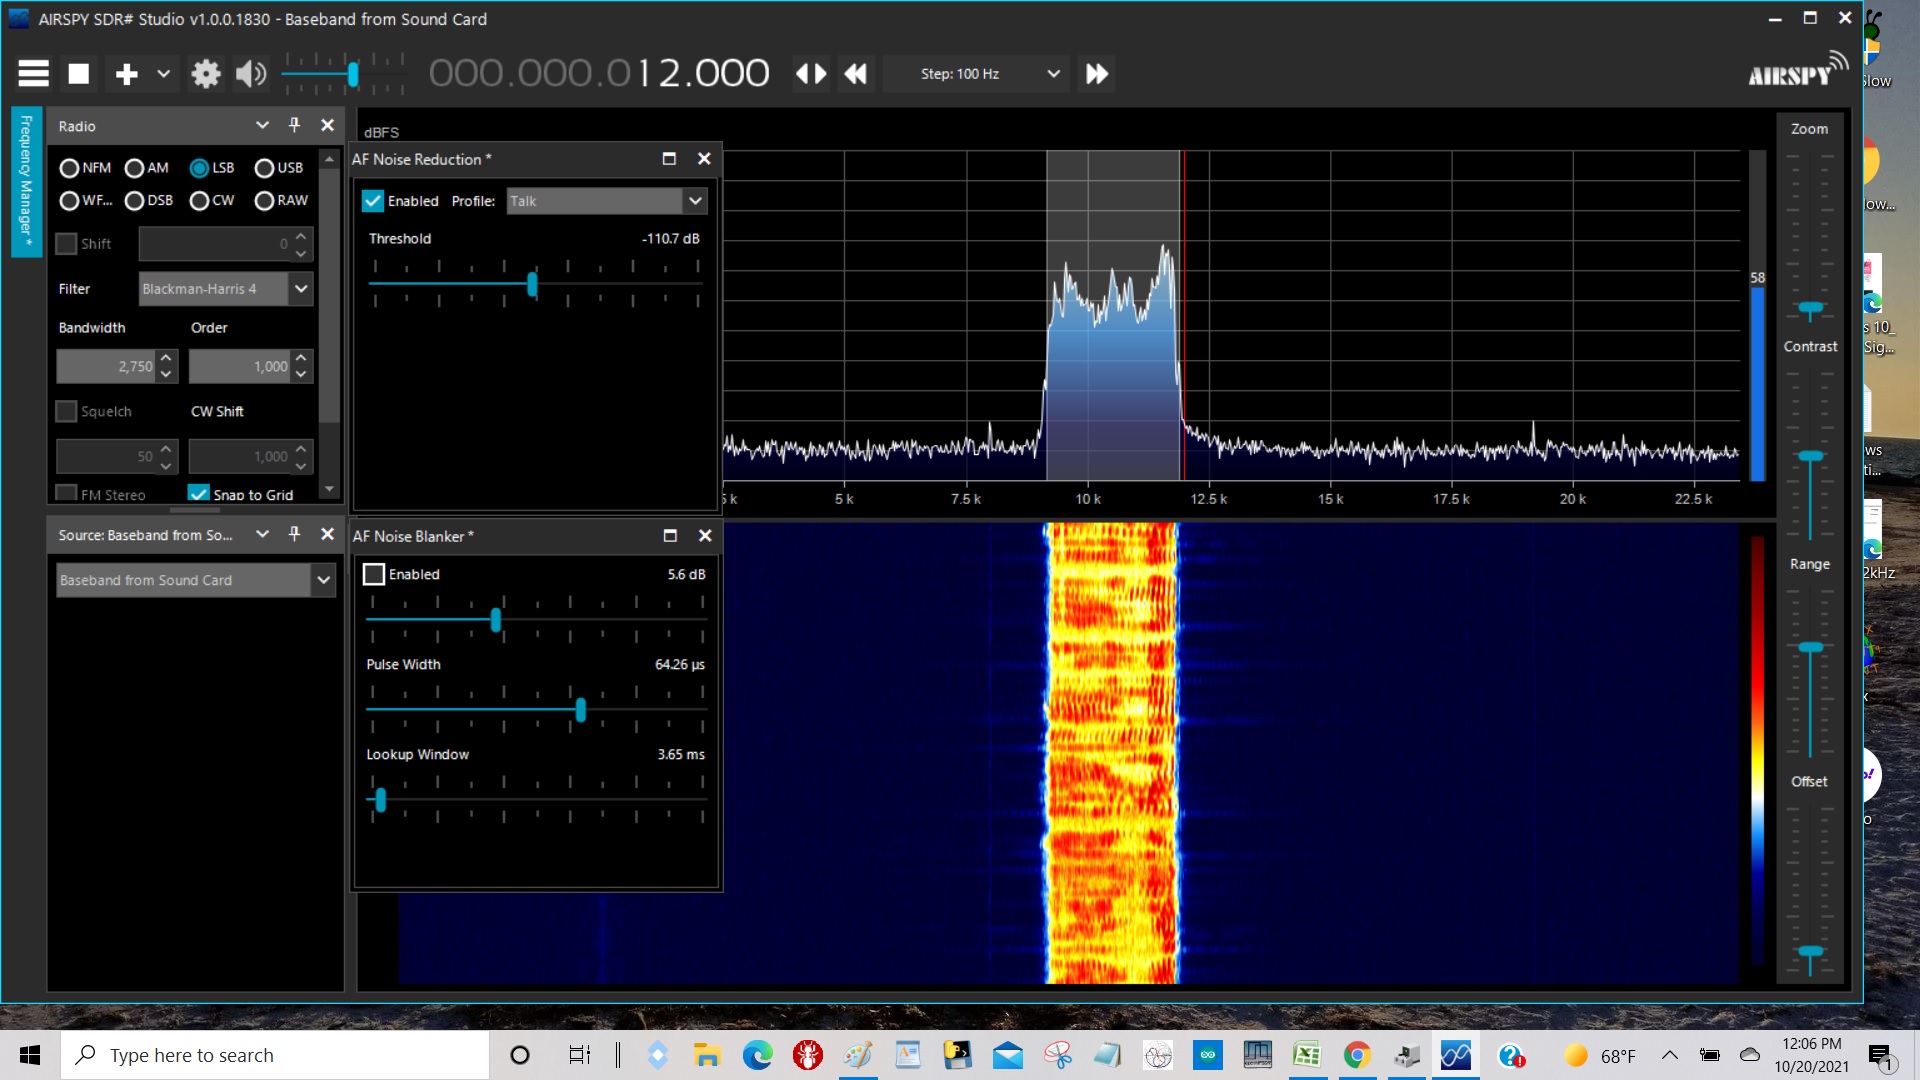Mute audio with speaker icon
The width and height of the screenshot is (1920, 1080).
point(250,73)
